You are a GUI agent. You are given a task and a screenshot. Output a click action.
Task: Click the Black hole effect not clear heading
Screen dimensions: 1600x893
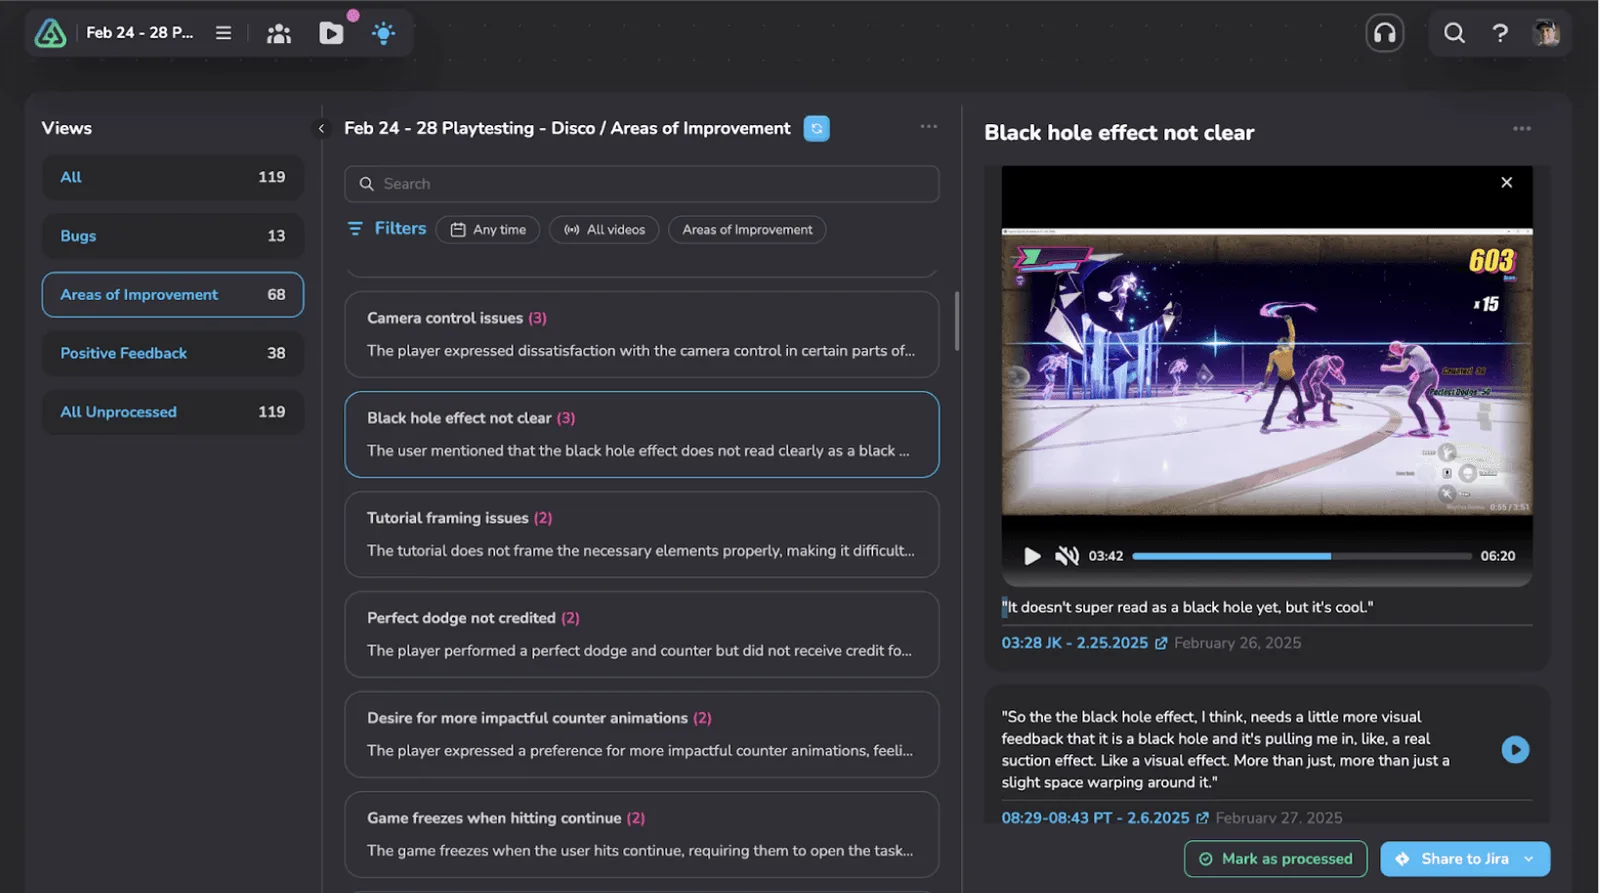[1119, 133]
